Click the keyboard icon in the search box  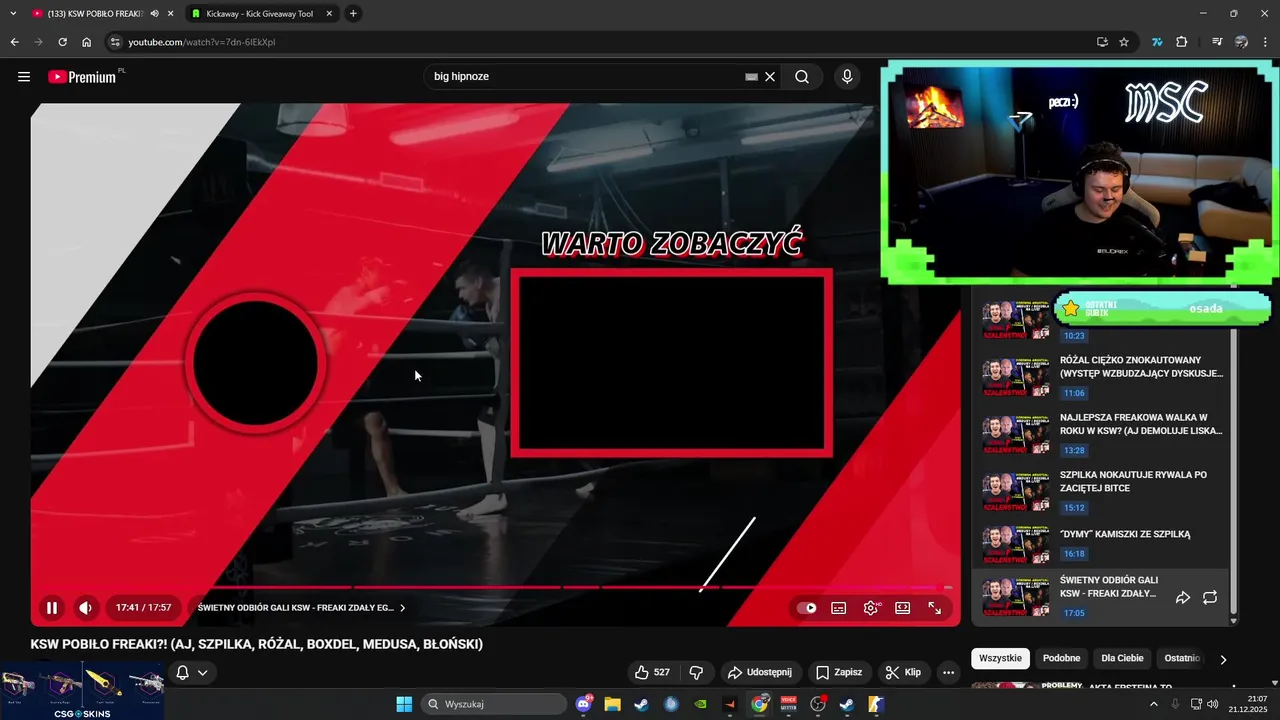[x=751, y=76]
